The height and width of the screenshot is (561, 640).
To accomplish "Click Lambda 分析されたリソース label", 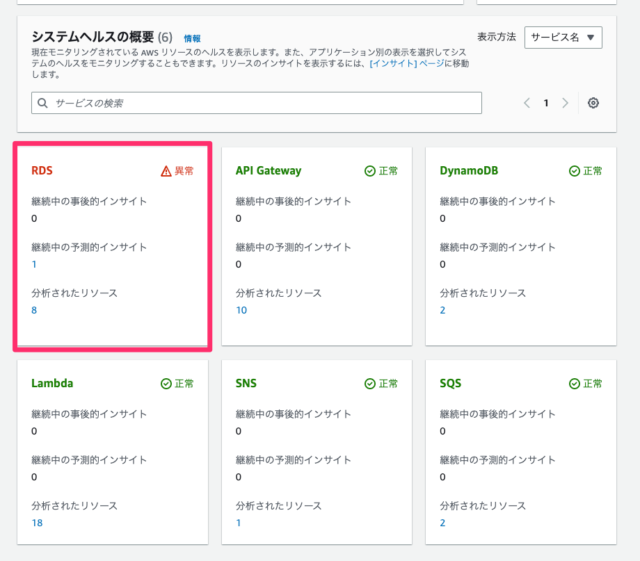I will coord(74,505).
